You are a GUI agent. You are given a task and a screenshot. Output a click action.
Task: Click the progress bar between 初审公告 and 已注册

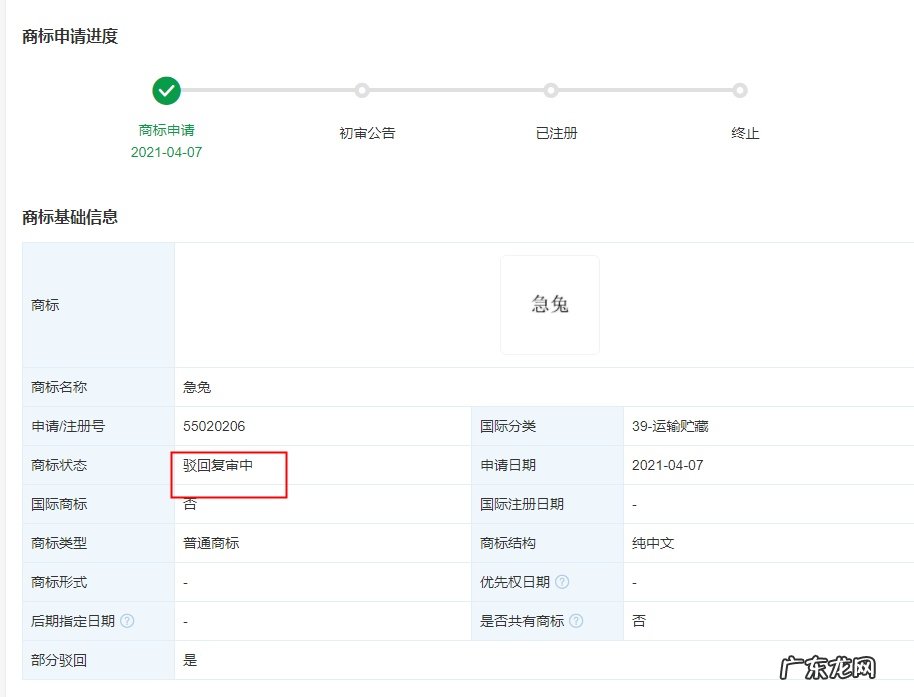coord(456,90)
